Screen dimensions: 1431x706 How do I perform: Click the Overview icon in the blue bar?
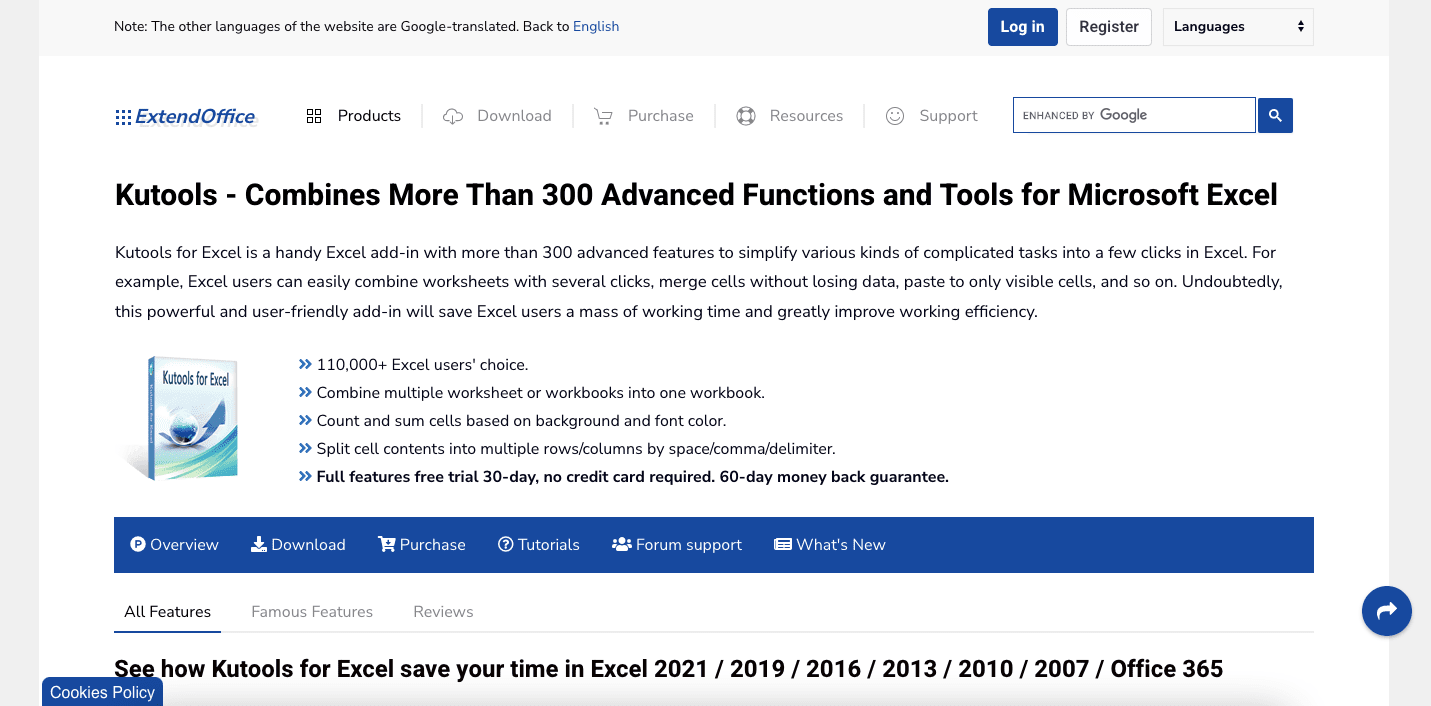pos(138,545)
